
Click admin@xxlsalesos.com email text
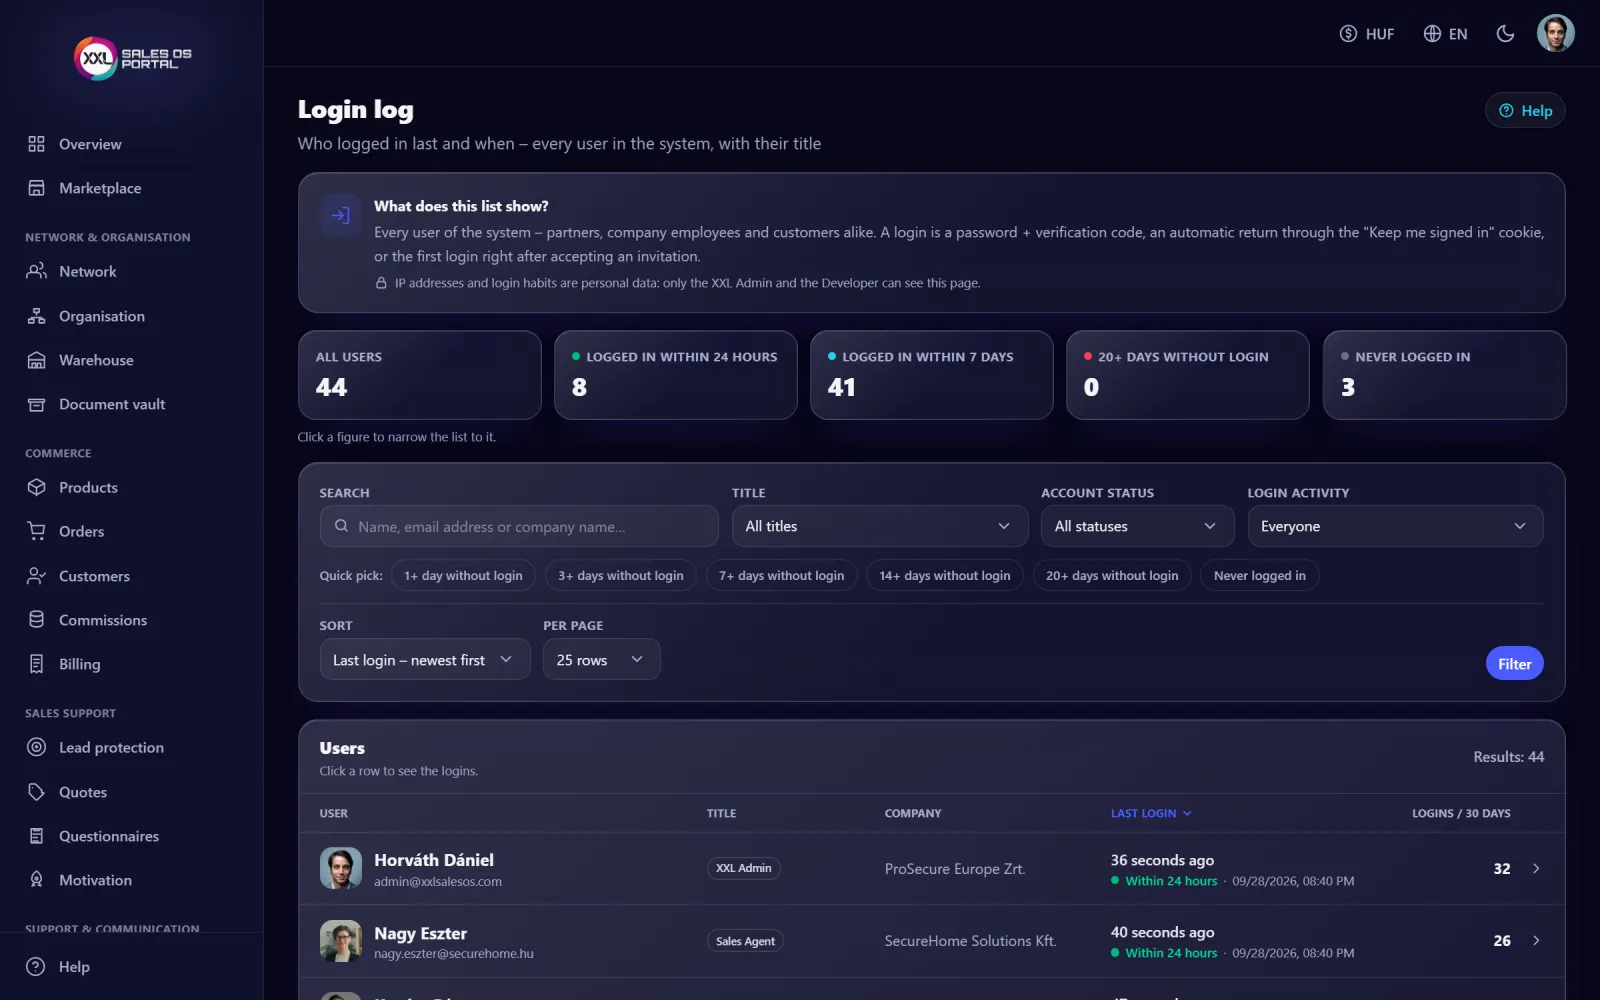(438, 882)
